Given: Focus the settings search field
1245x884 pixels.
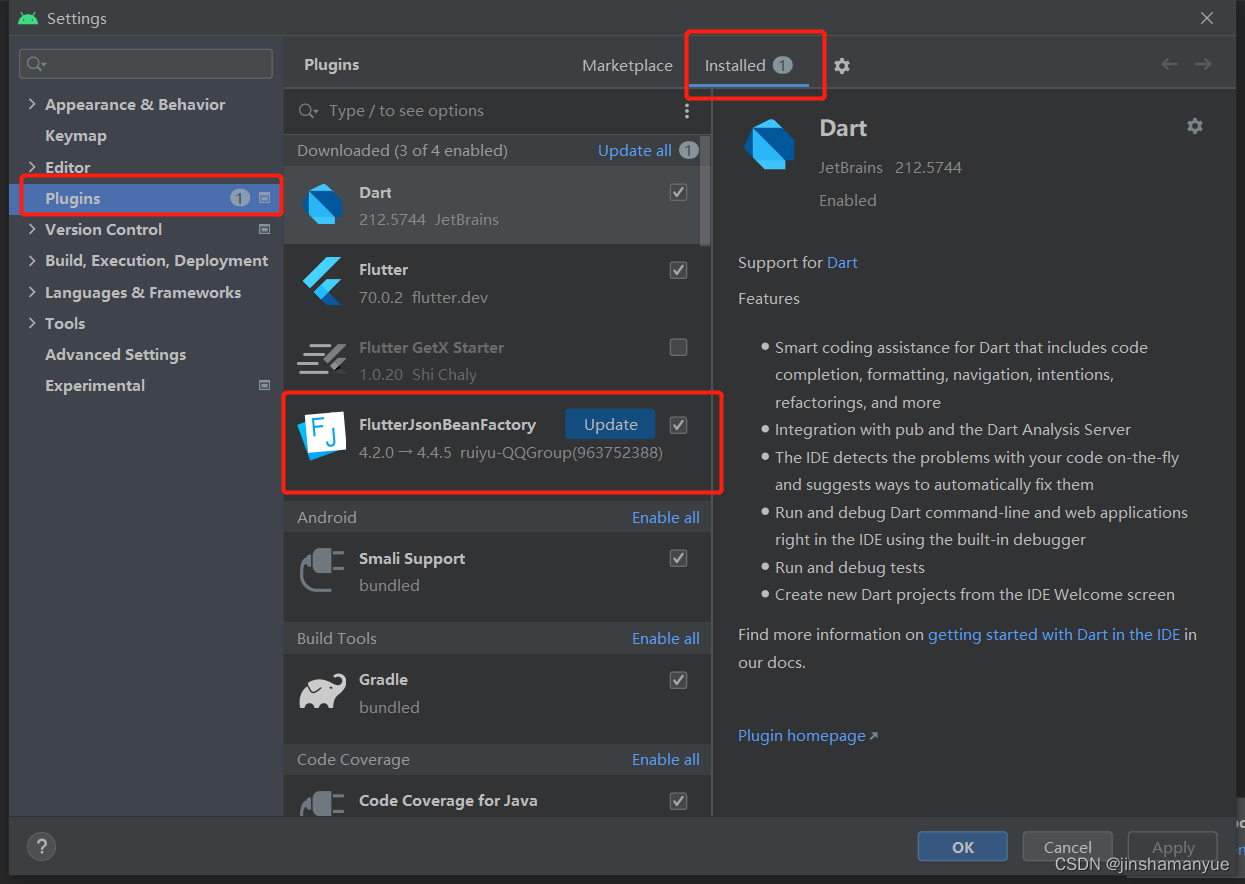Looking at the screenshot, I should click(x=146, y=64).
